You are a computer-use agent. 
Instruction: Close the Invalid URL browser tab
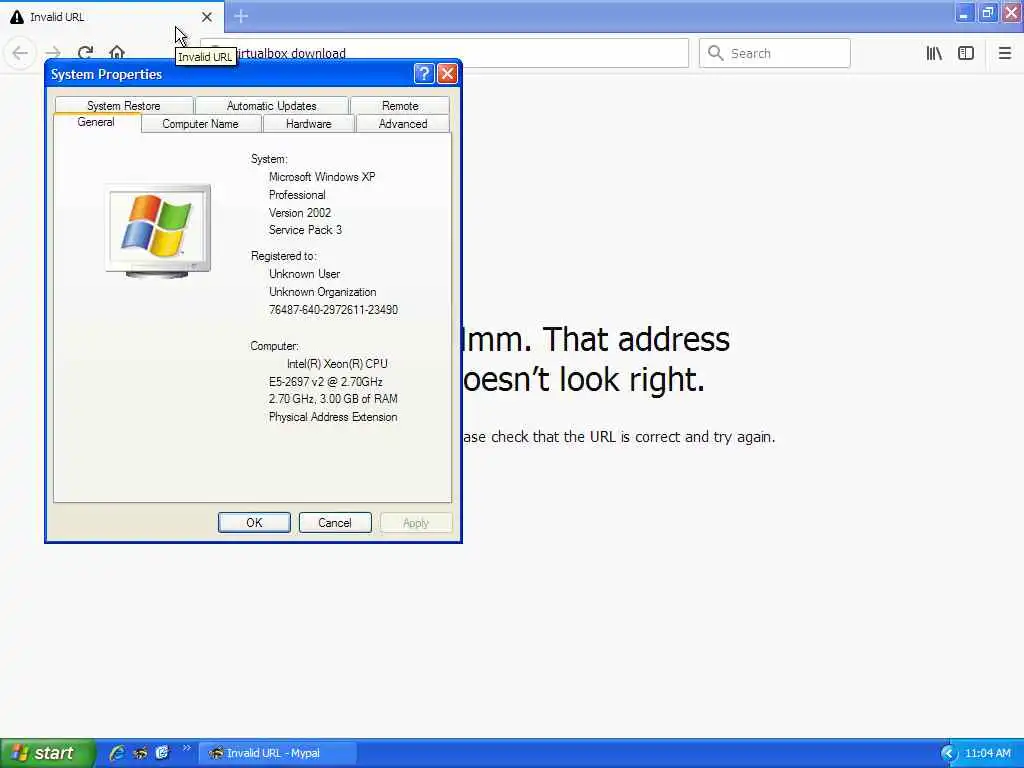[x=206, y=17]
